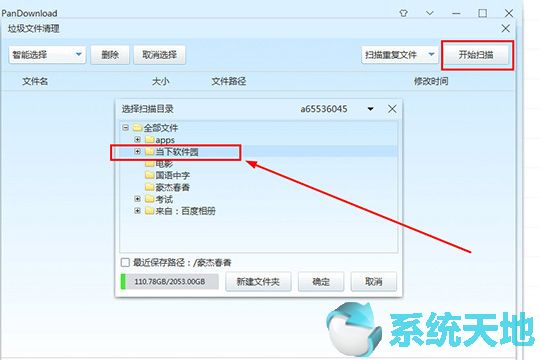Sort by 文件名 column header
Viewport: 540px width, 360px height.
(x=35, y=81)
